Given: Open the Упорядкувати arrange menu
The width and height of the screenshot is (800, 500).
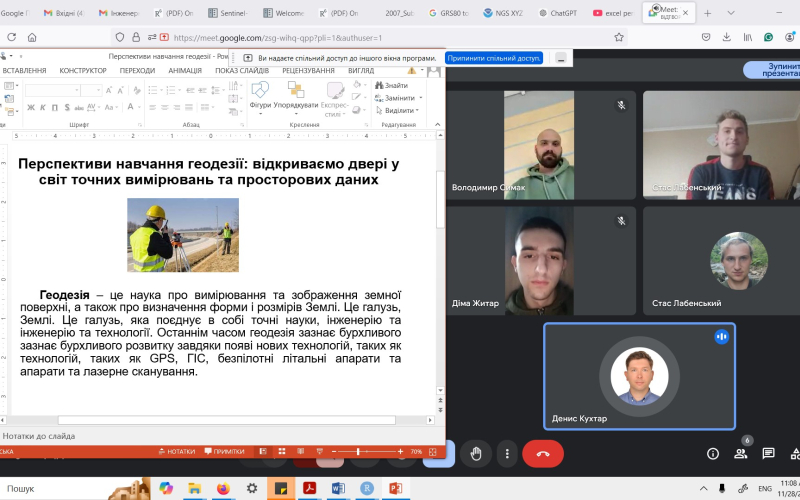Looking at the screenshot, I should tap(296, 97).
